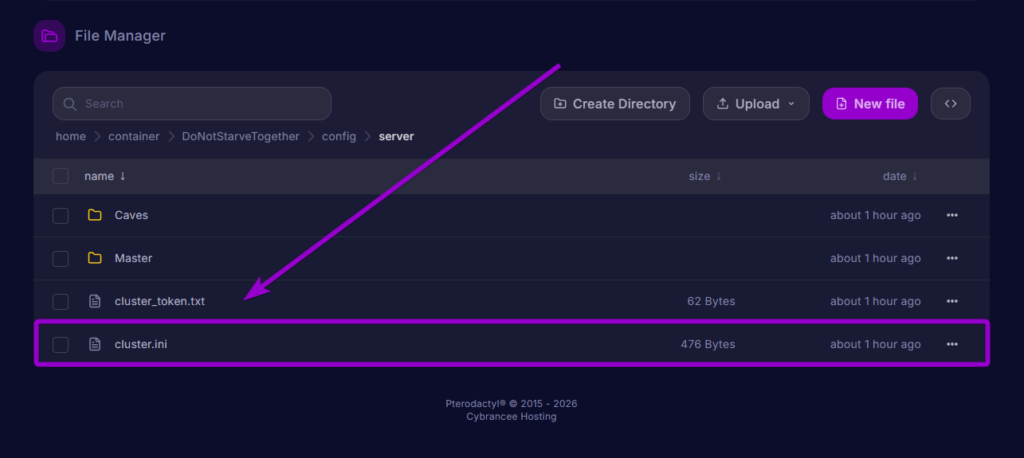Click the Create Directory button
The height and width of the screenshot is (458, 1024).
pyautogui.click(x=615, y=103)
